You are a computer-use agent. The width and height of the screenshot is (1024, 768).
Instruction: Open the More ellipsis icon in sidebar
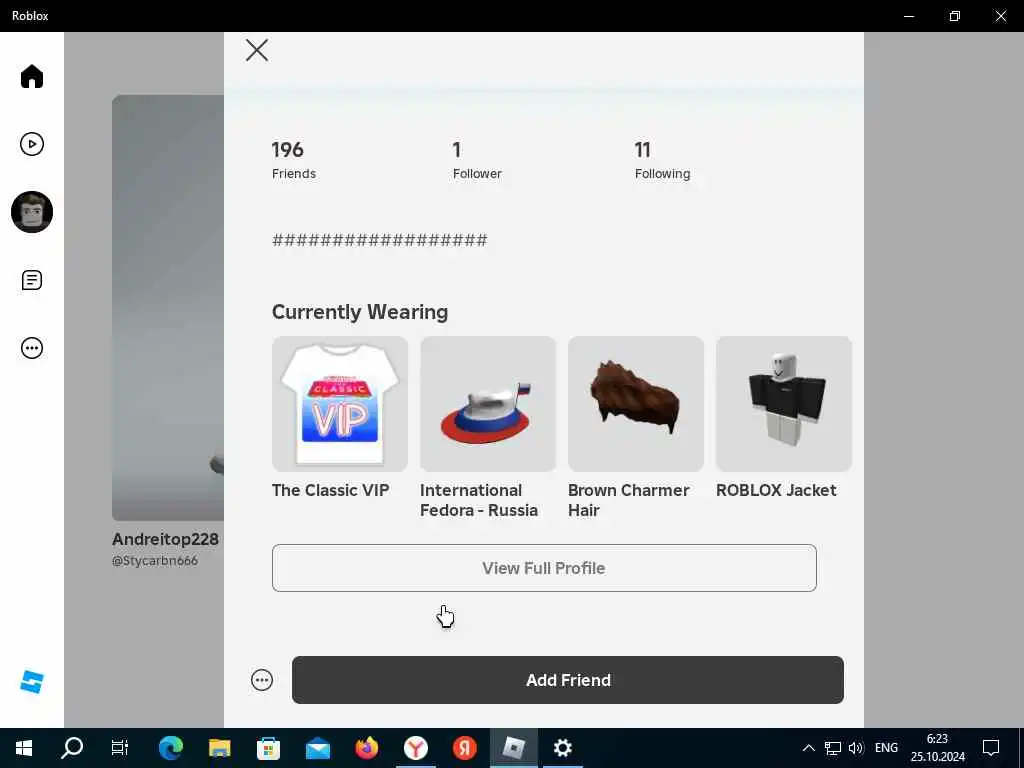pyautogui.click(x=31, y=348)
